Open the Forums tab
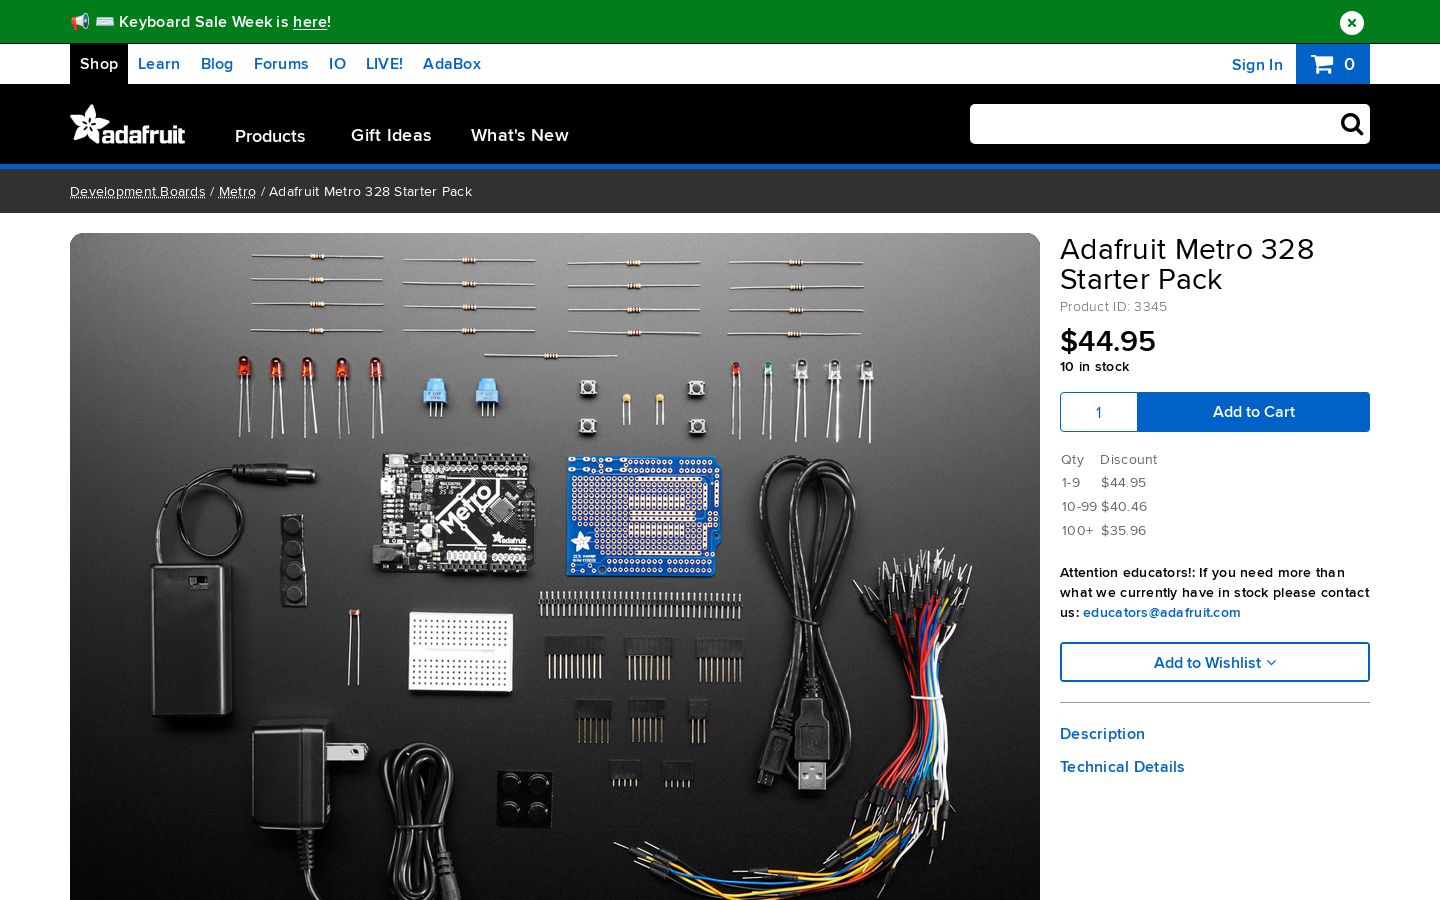 (281, 64)
